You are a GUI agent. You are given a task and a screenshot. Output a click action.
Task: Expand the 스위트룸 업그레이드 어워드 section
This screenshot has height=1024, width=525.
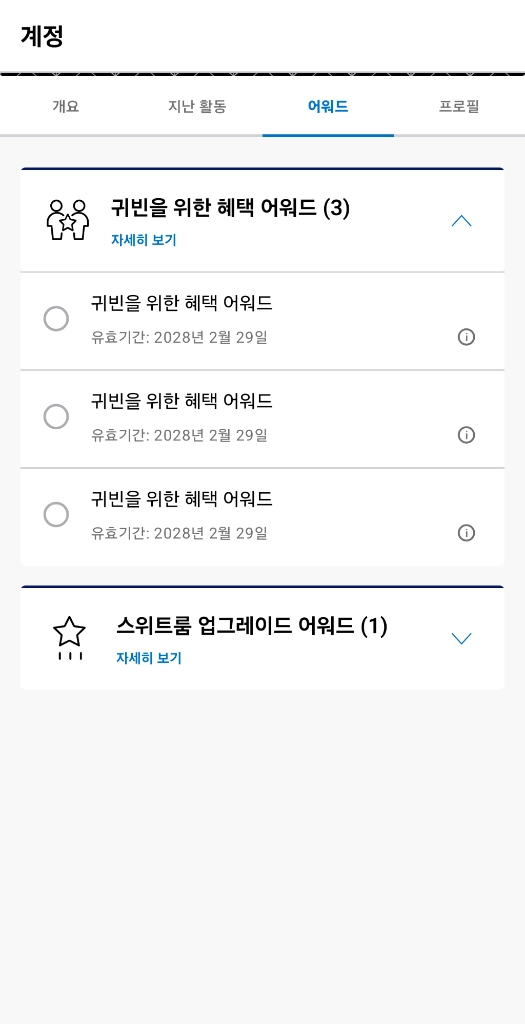461,639
